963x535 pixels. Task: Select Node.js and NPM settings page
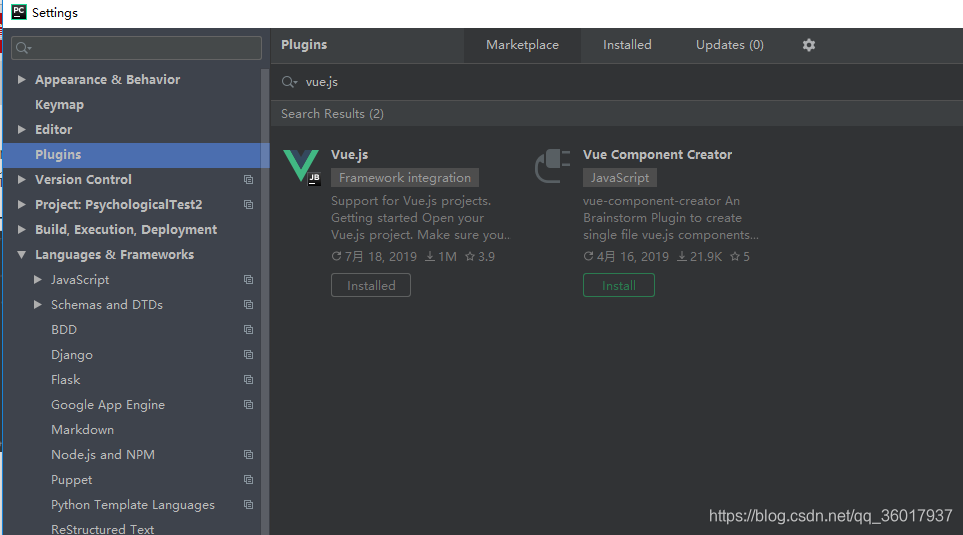[x=103, y=455]
